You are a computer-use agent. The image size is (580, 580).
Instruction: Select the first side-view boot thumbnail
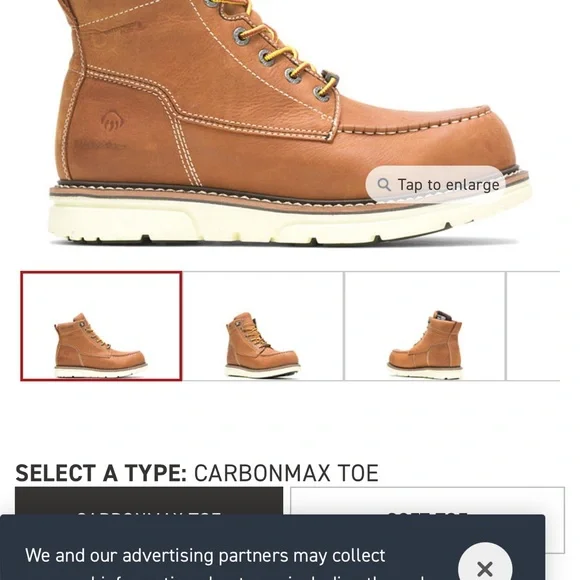click(x=101, y=326)
